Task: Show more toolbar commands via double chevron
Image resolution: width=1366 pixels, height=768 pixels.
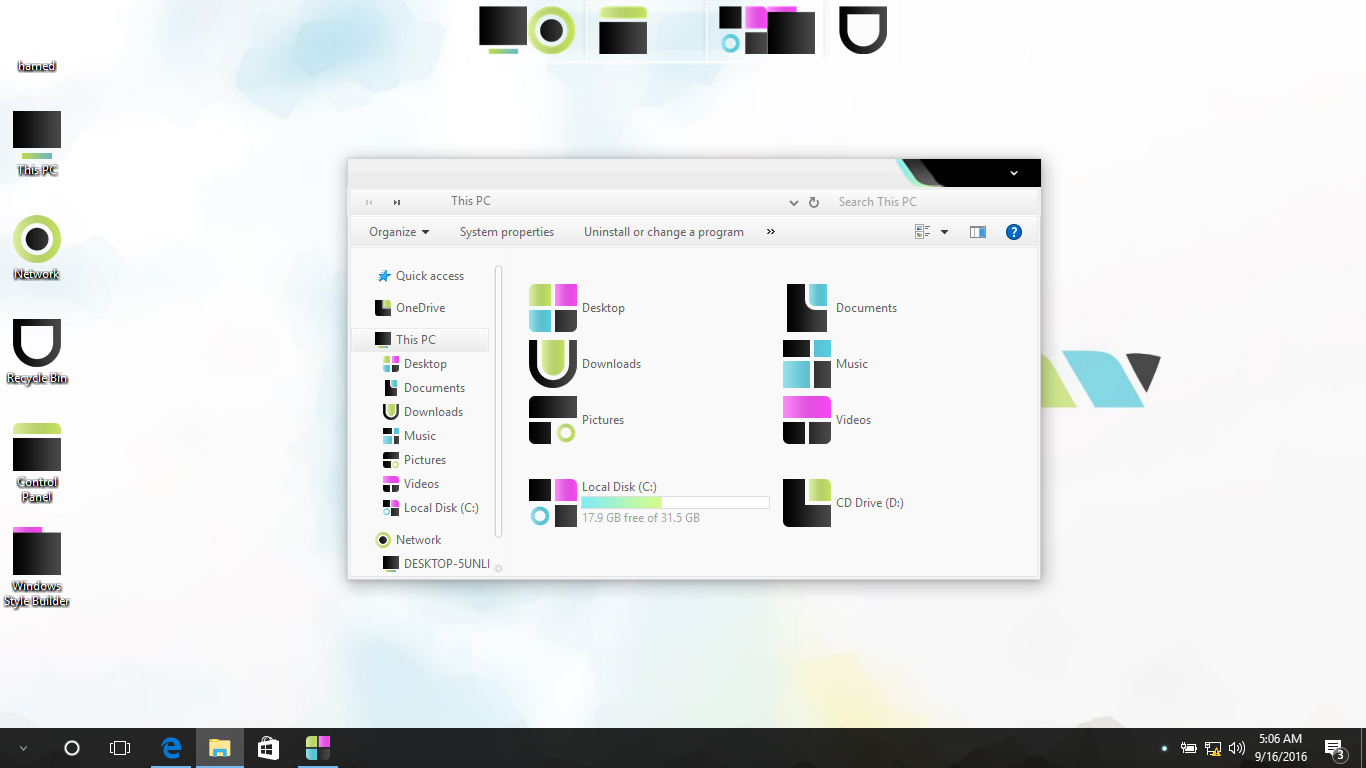Action: pyautogui.click(x=771, y=232)
